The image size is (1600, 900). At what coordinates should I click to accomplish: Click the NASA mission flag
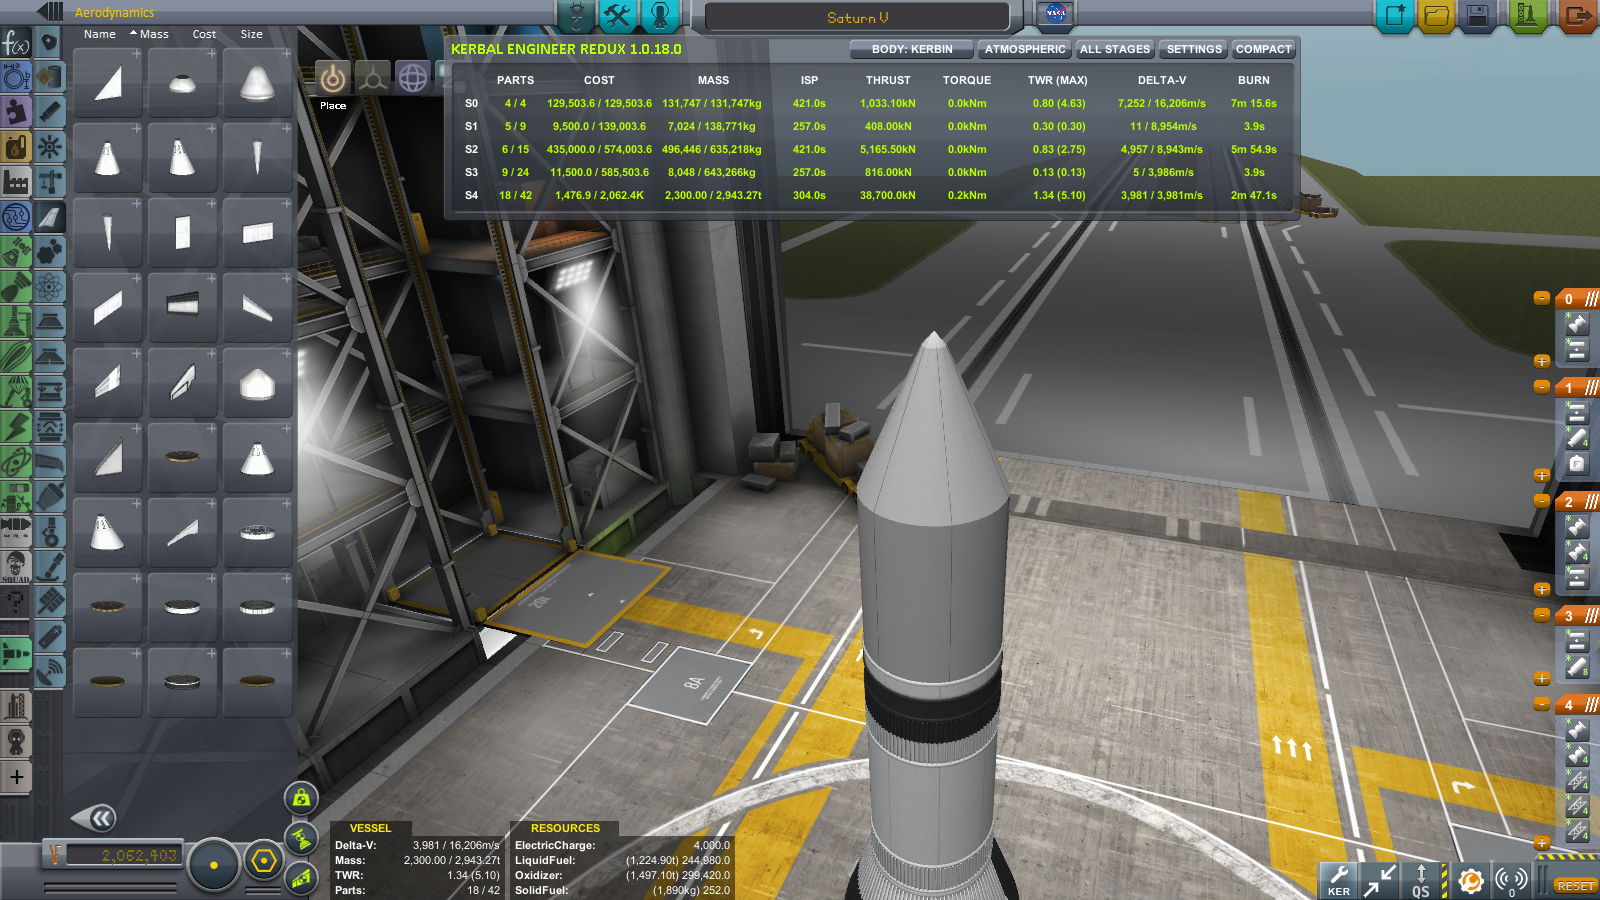click(x=1055, y=15)
